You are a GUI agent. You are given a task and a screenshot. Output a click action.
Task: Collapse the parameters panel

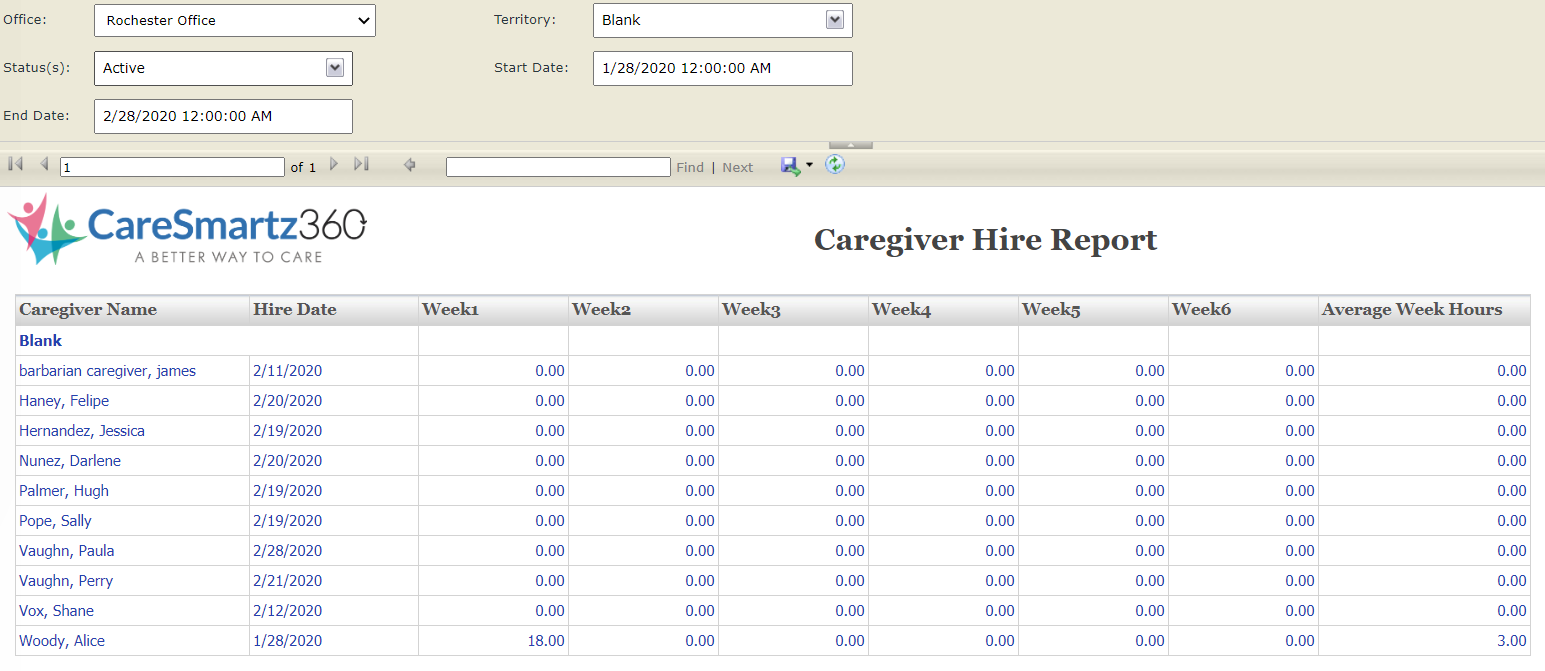tap(851, 145)
